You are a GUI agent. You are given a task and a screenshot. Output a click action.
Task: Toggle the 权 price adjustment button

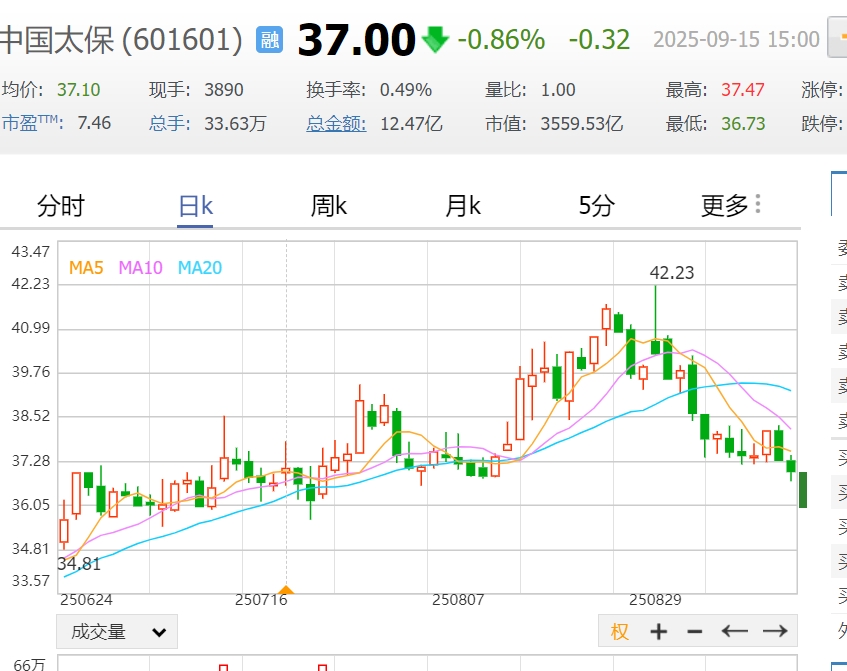coord(620,631)
